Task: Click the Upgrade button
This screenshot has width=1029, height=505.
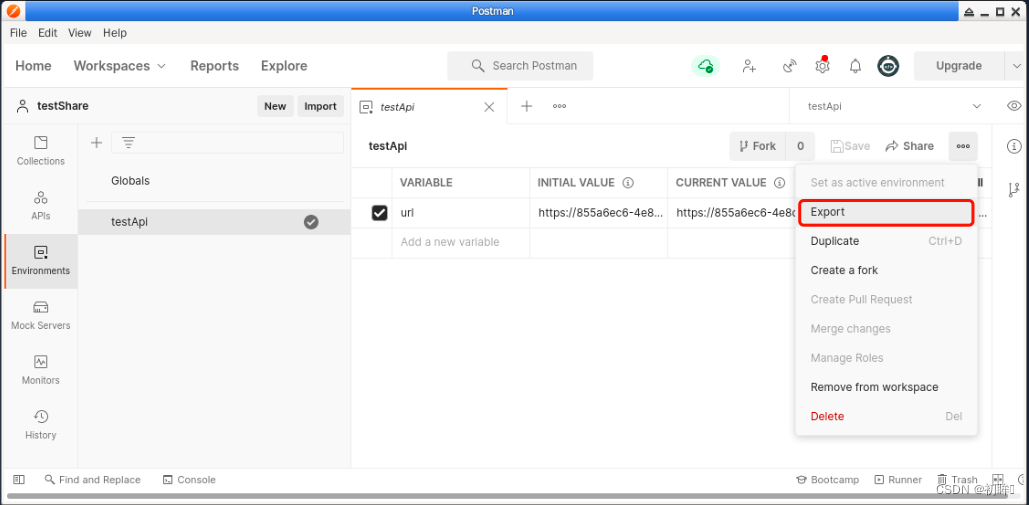Action: tap(959, 66)
